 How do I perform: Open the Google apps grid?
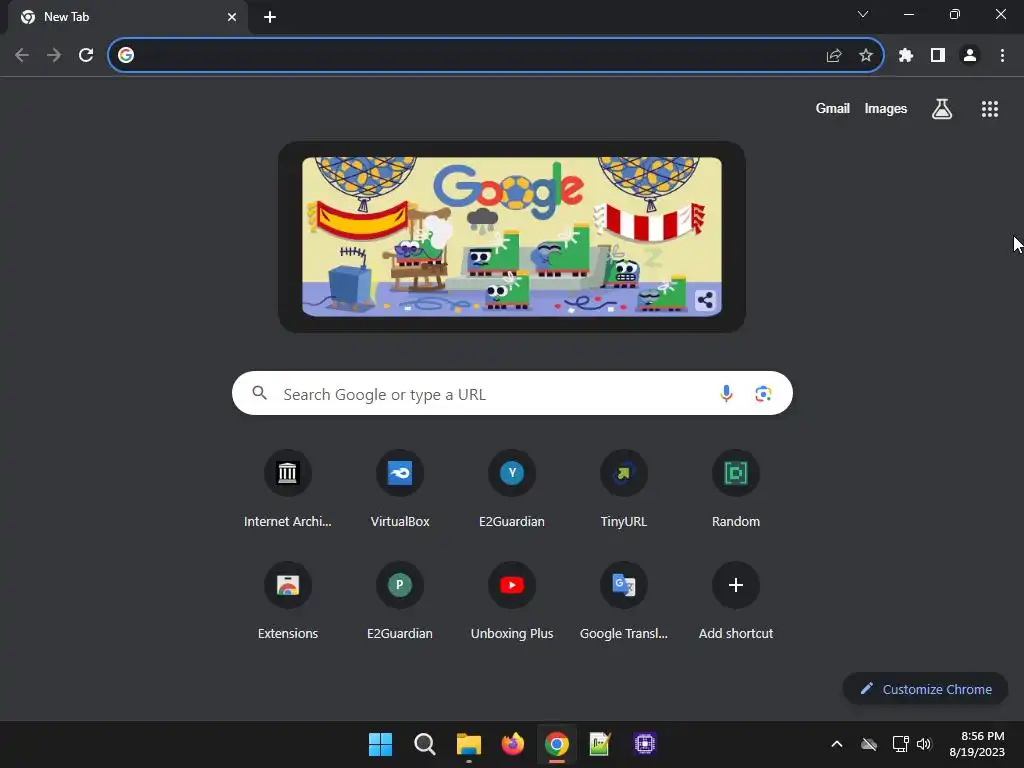[x=990, y=109]
